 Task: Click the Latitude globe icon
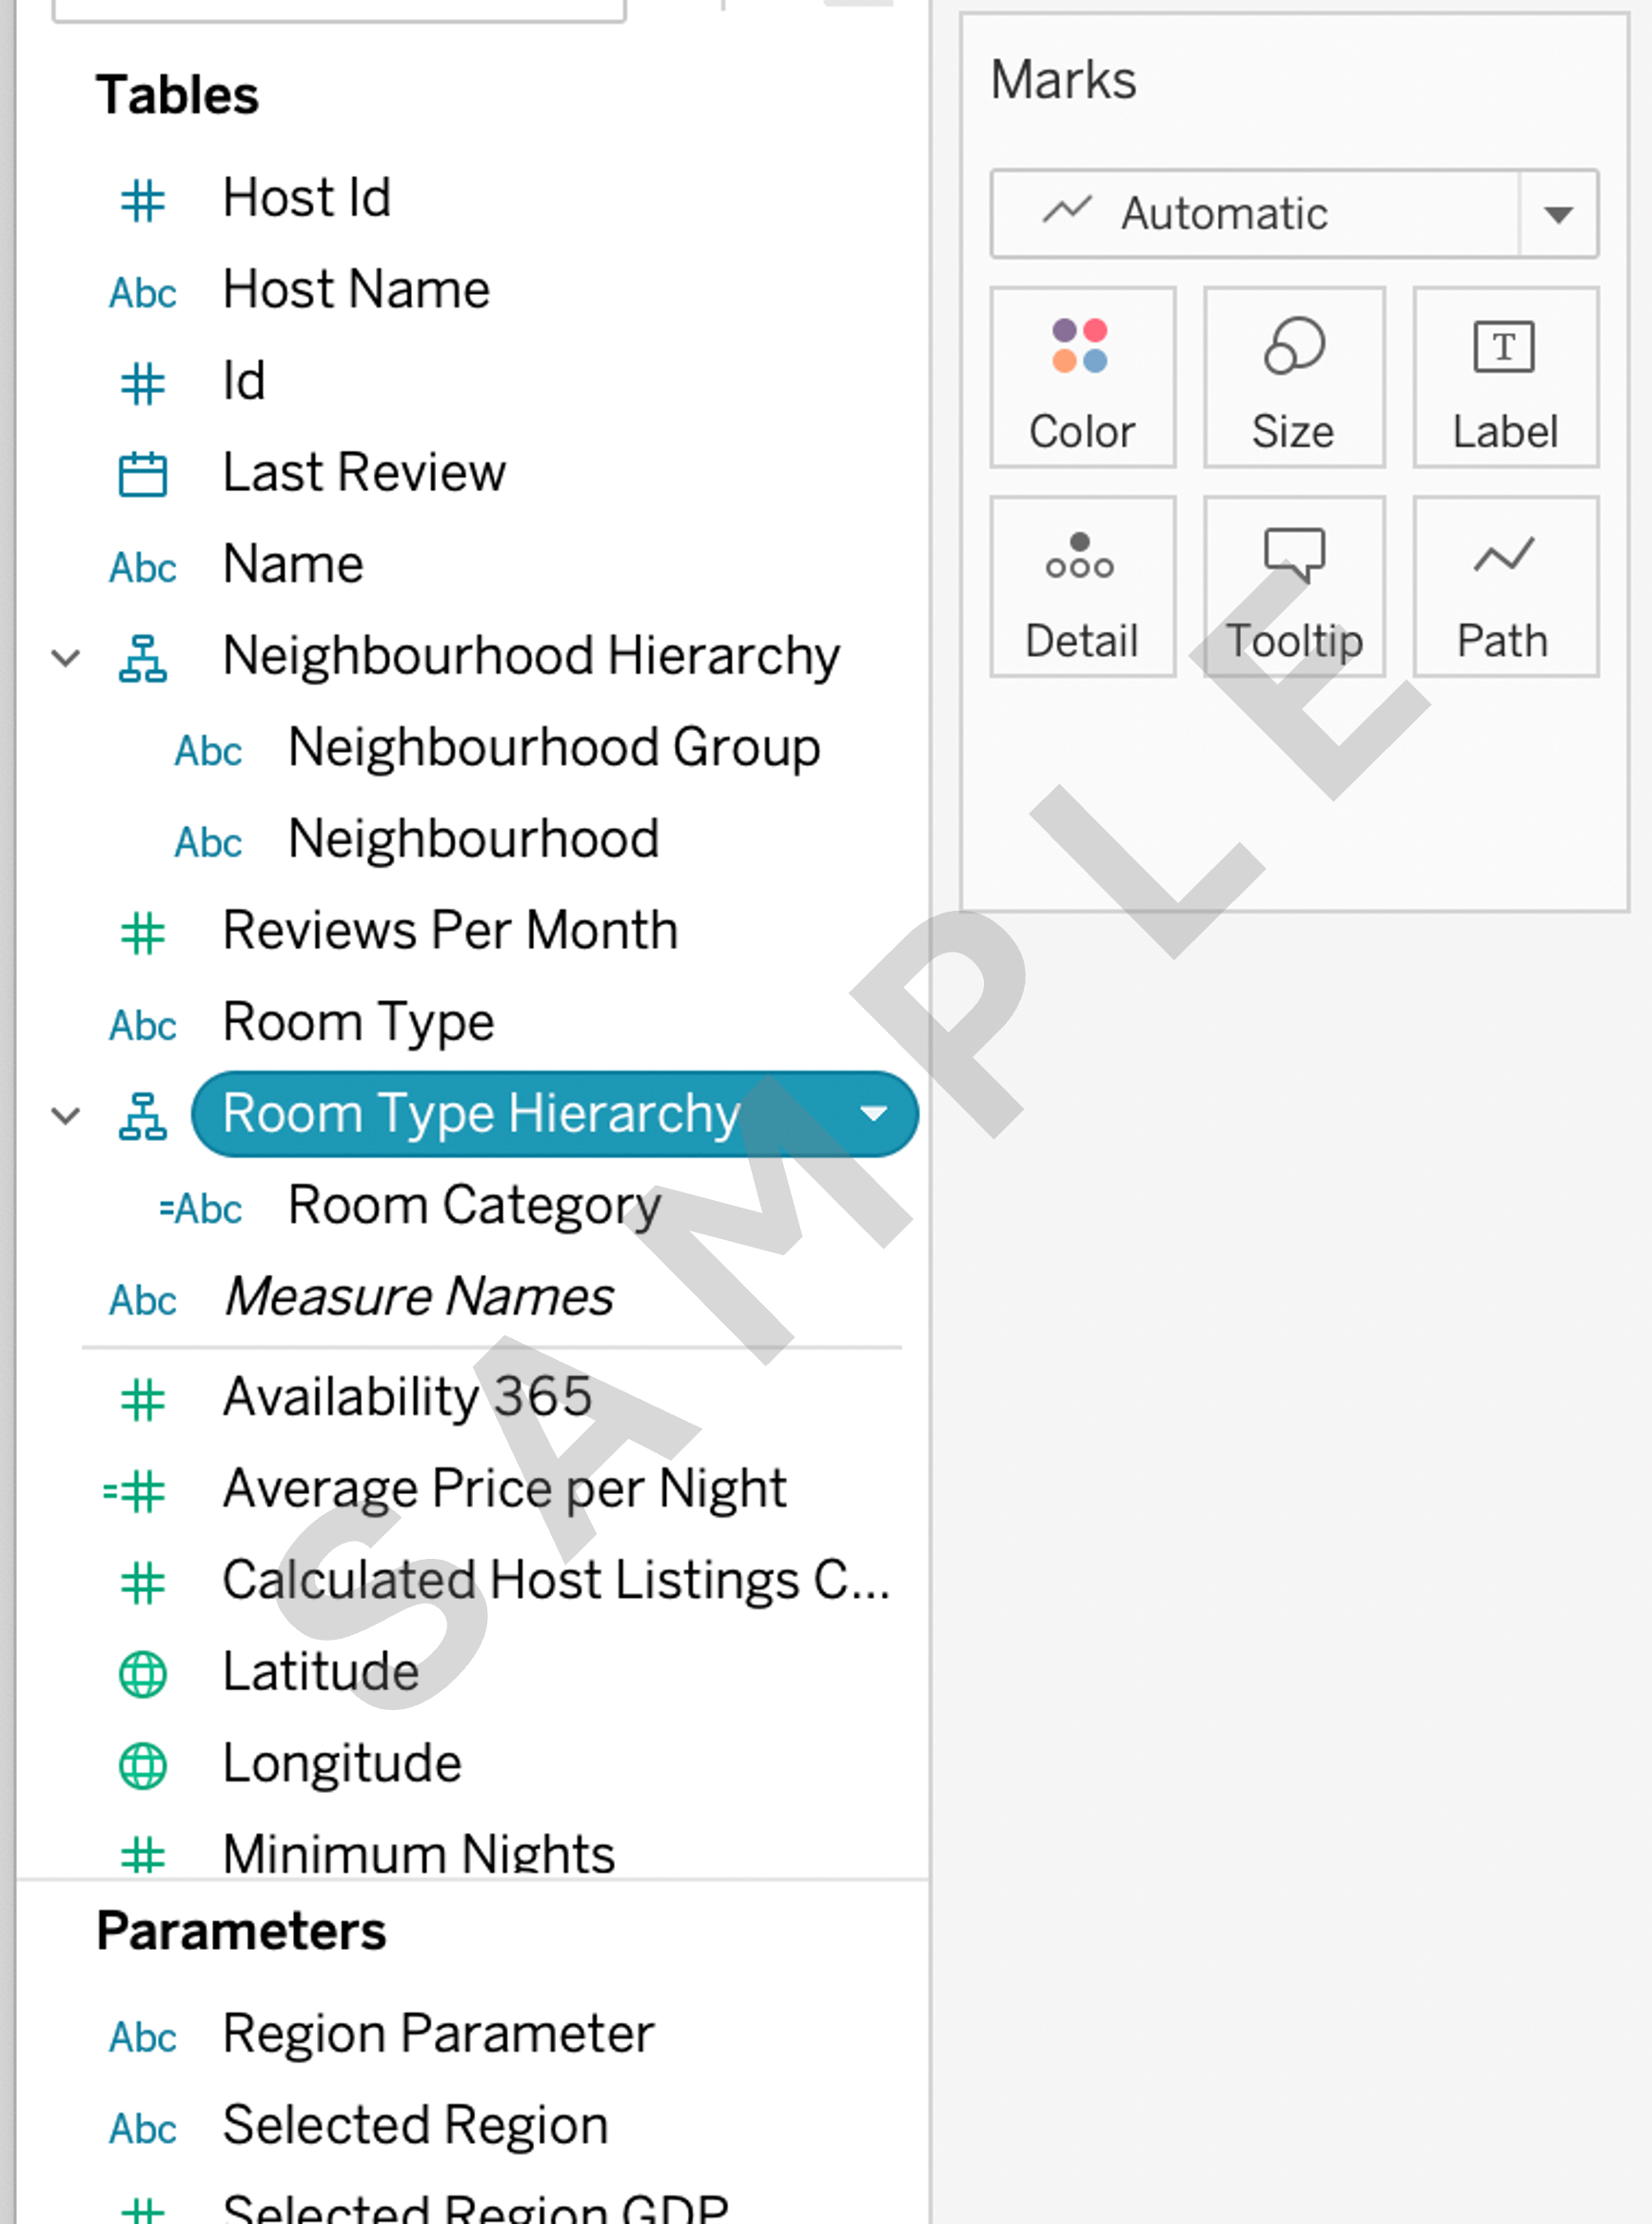click(x=143, y=1674)
